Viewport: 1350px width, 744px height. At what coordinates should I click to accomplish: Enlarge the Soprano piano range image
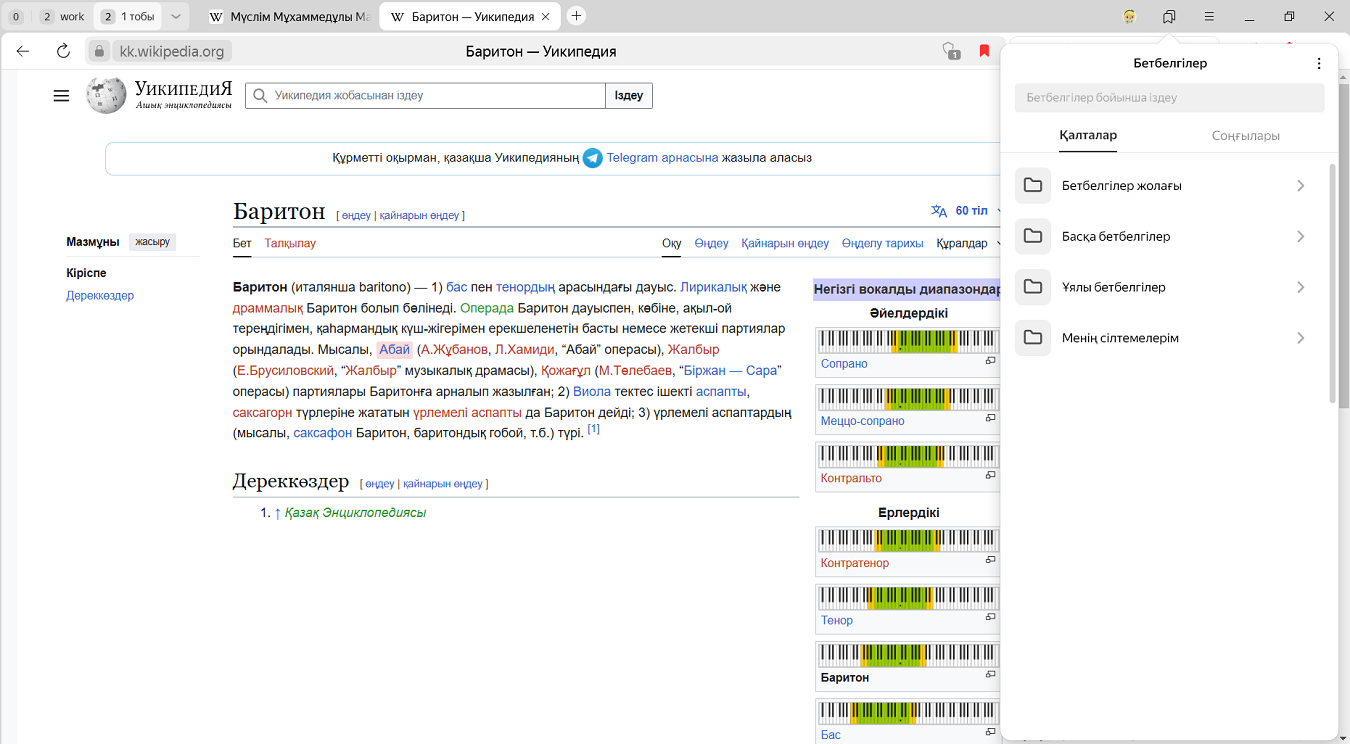[x=990, y=361]
